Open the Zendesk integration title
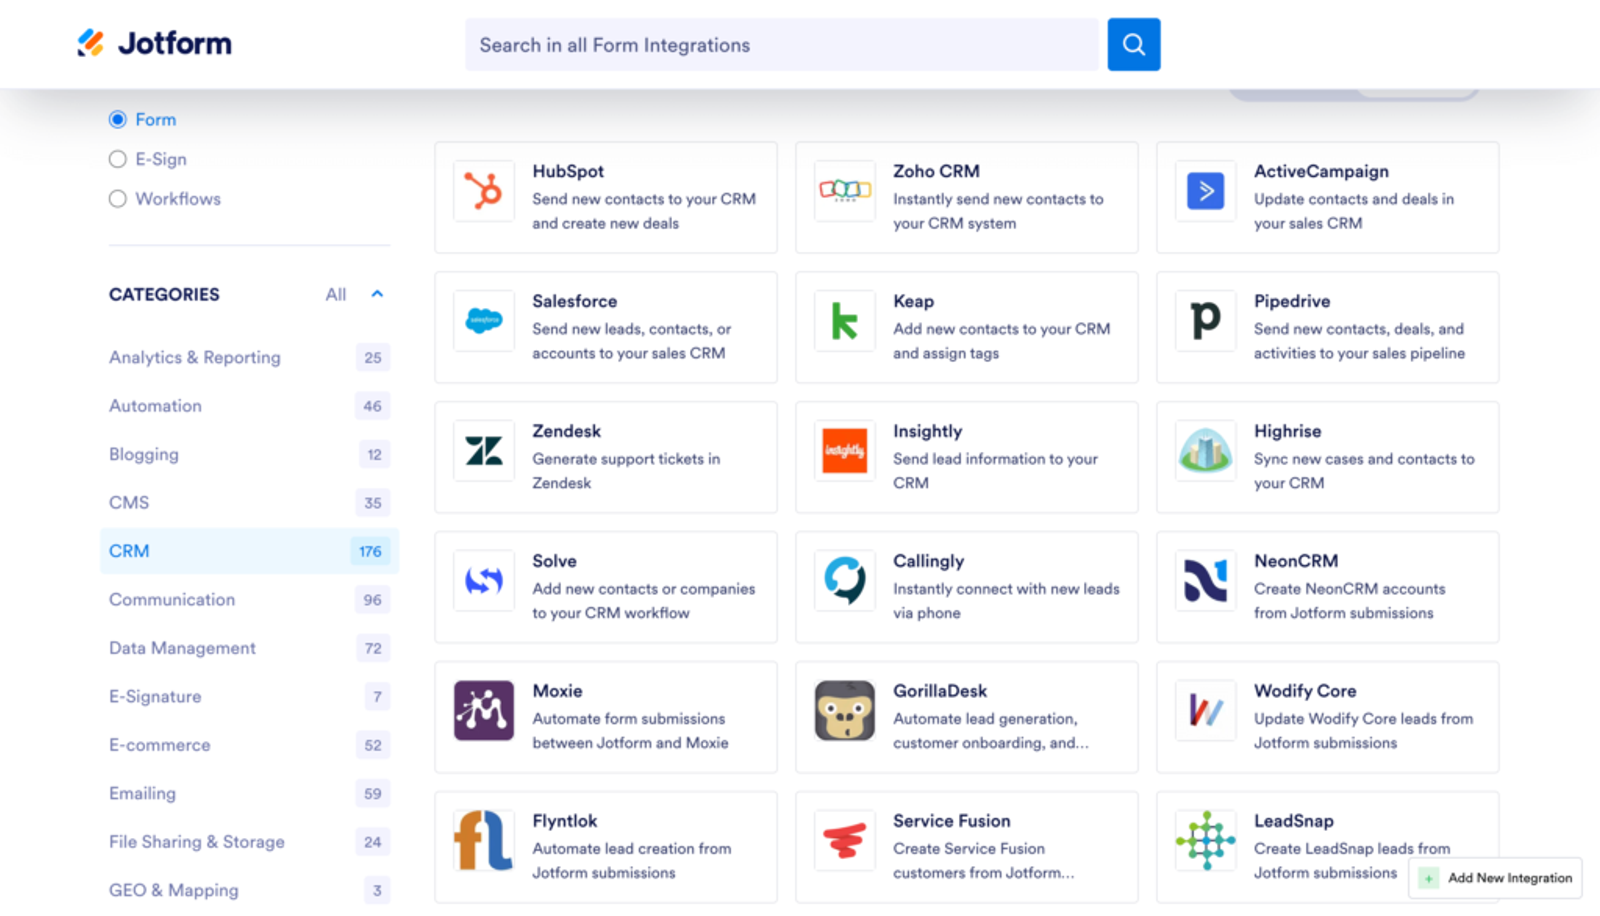The width and height of the screenshot is (1600, 916). click(567, 431)
